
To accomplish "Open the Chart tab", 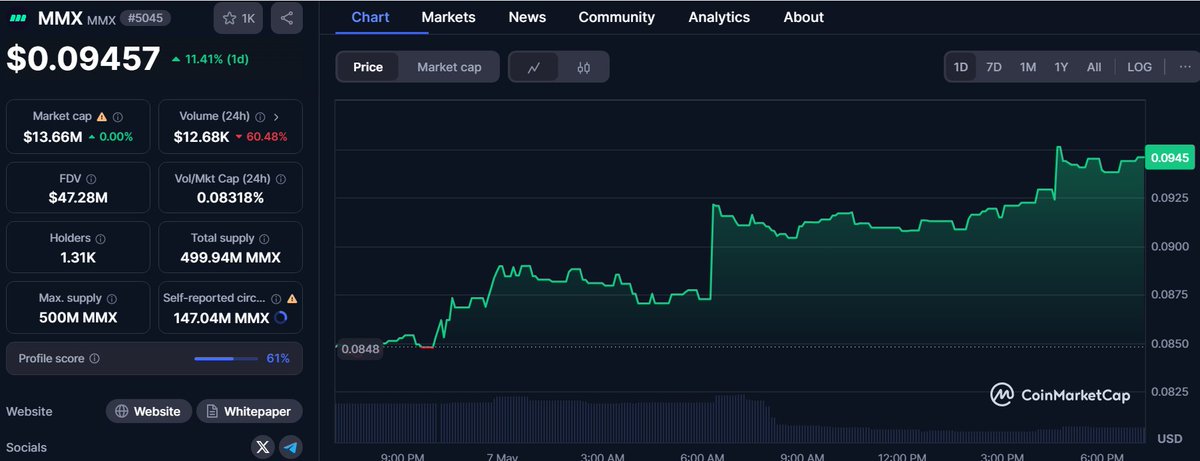I will click(x=370, y=17).
